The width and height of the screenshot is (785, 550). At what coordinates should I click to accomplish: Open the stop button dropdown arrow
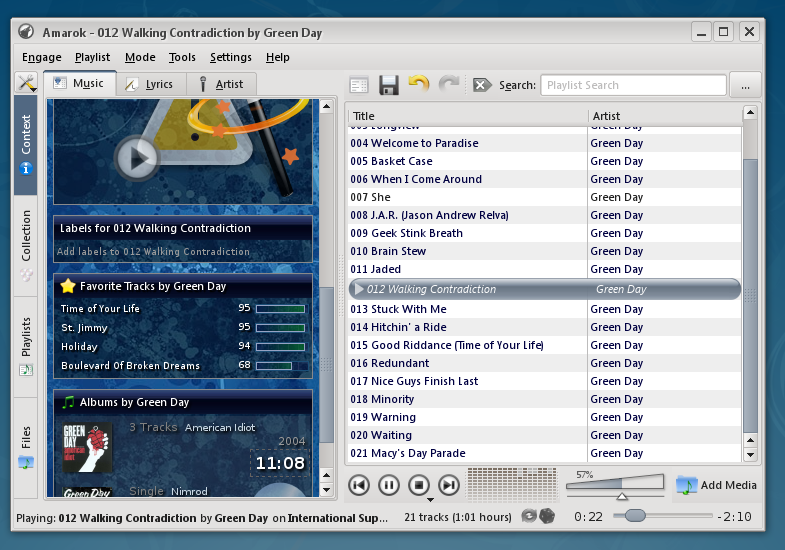pos(430,499)
